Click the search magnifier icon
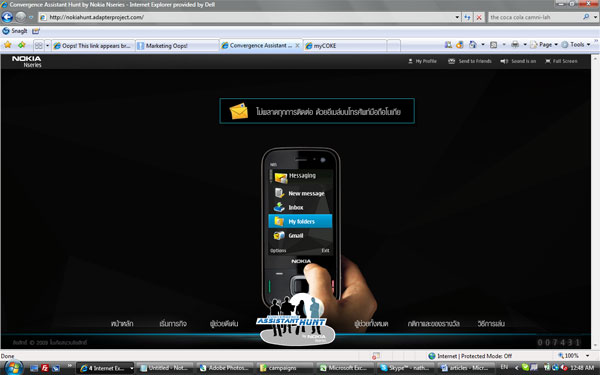This screenshot has height=375, width=600. point(586,17)
